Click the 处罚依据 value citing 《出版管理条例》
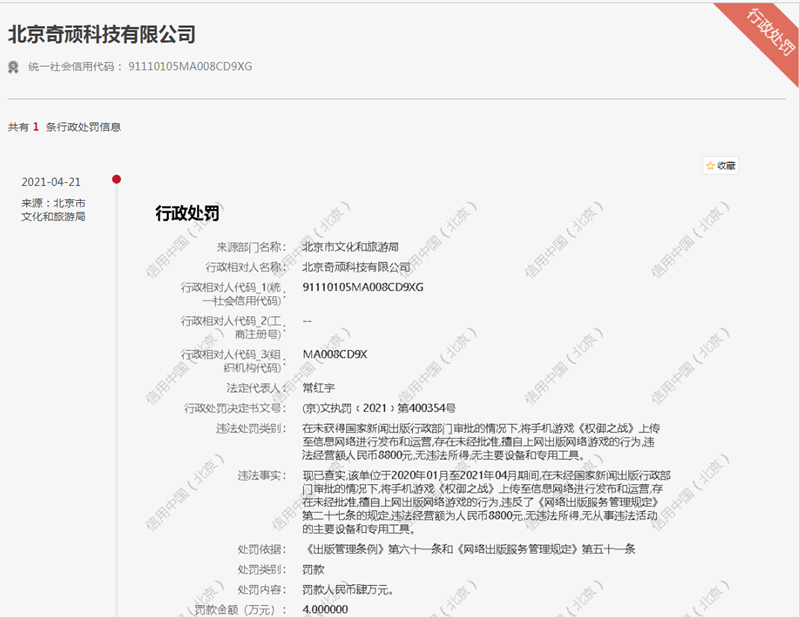800x617 pixels. (469, 549)
